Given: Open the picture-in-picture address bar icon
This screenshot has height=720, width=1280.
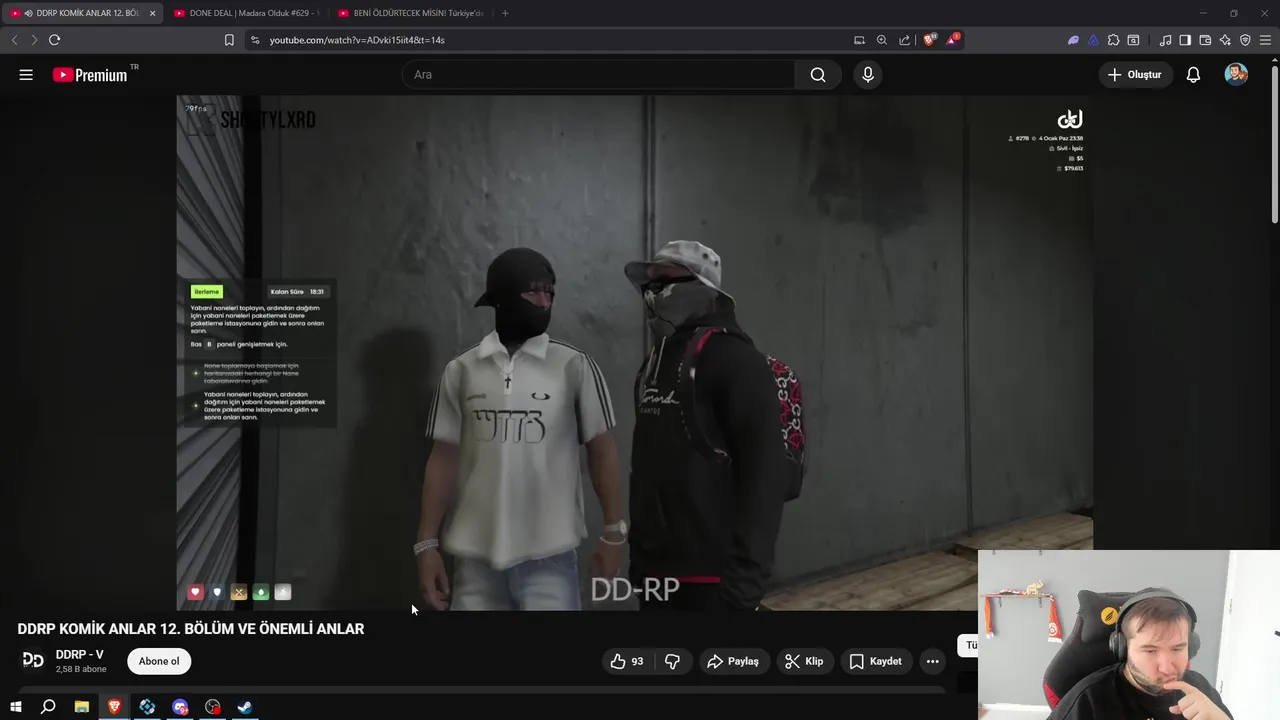Looking at the screenshot, I should point(859,40).
